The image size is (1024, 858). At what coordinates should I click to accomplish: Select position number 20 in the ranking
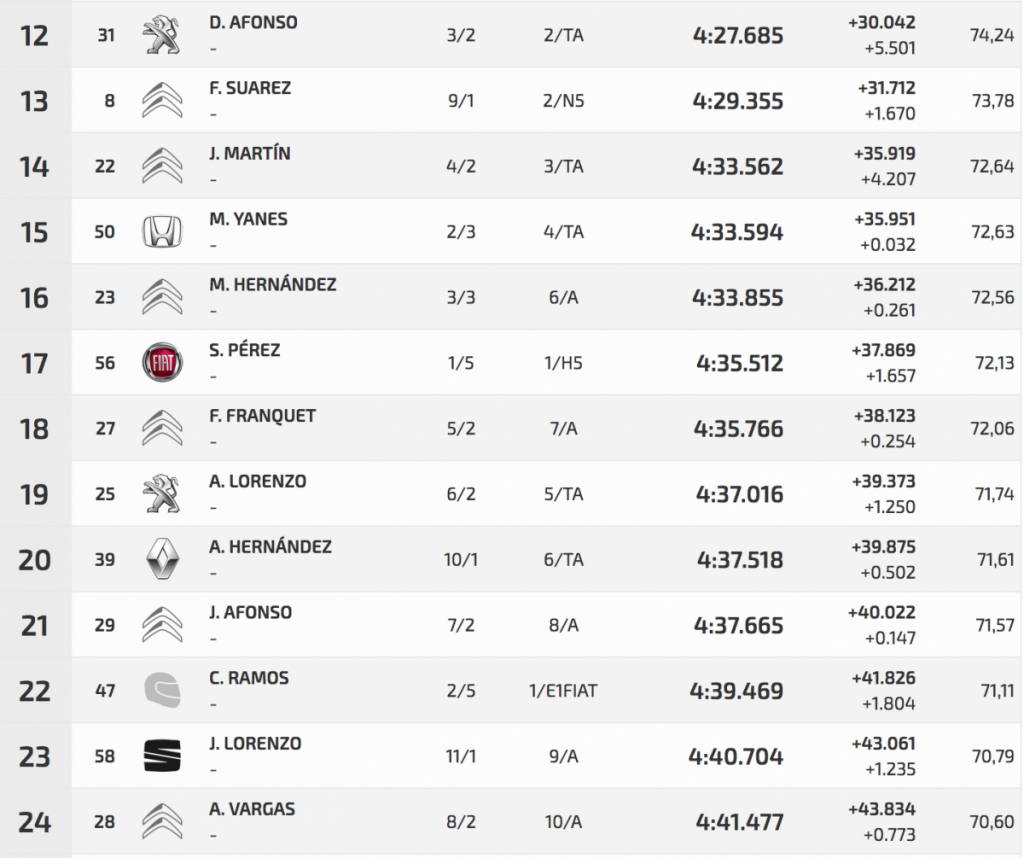click(34, 560)
